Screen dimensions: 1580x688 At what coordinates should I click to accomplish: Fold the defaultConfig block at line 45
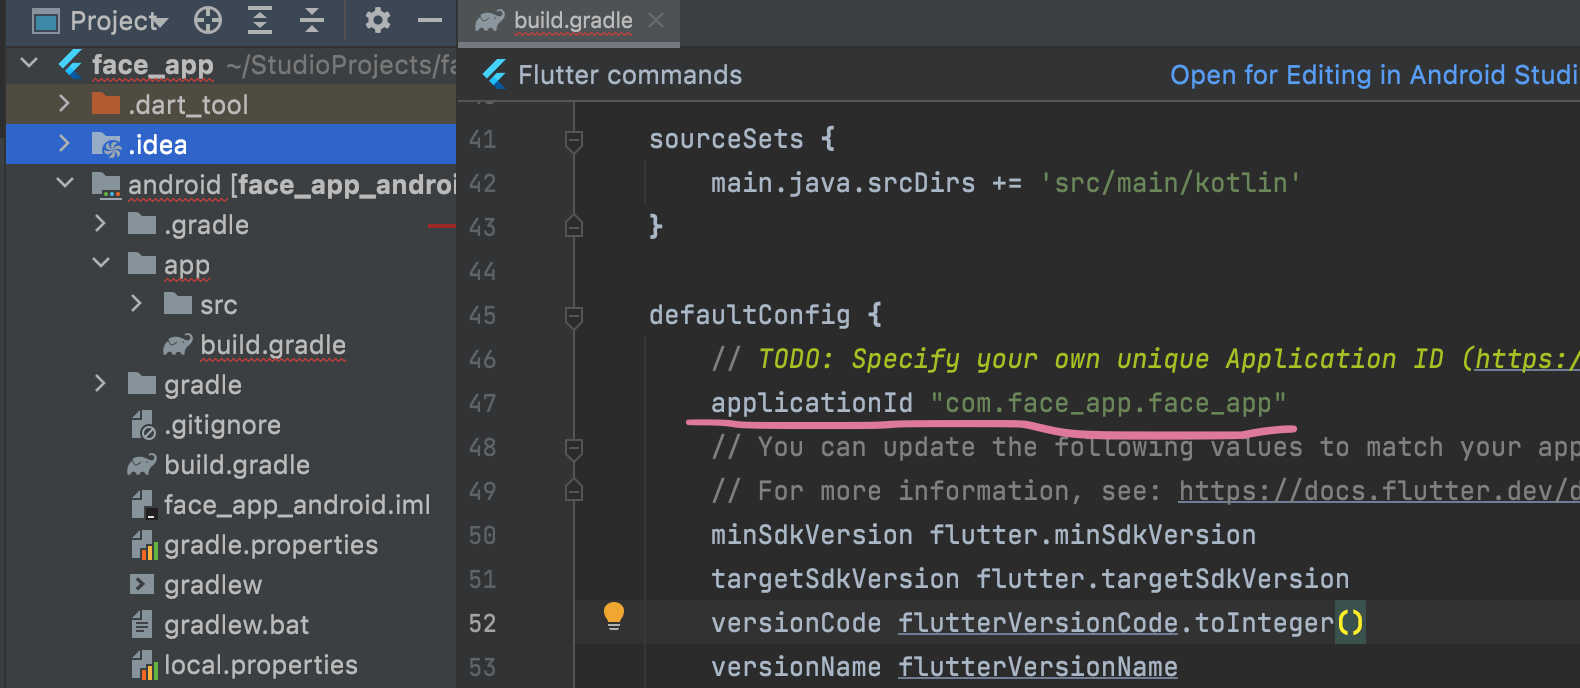coord(574,317)
